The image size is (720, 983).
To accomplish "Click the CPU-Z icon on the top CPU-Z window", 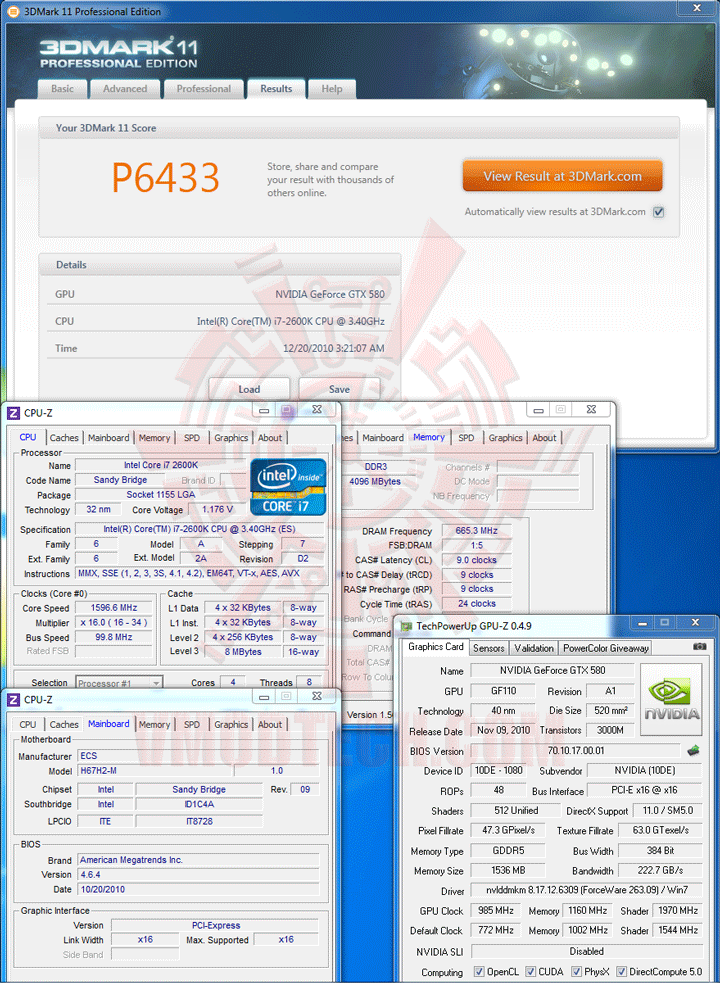I will point(13,413).
